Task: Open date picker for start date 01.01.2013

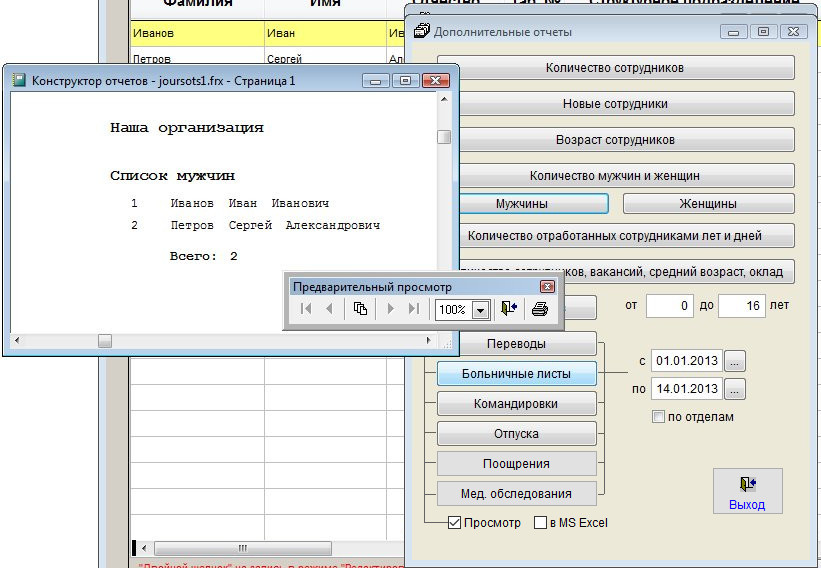Action: pyautogui.click(x=735, y=361)
